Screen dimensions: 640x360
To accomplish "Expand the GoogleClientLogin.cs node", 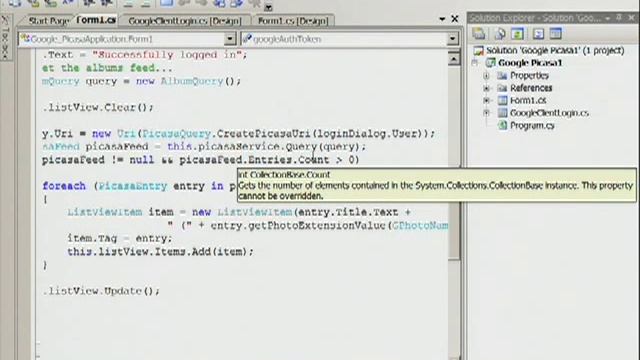I will [x=486, y=113].
